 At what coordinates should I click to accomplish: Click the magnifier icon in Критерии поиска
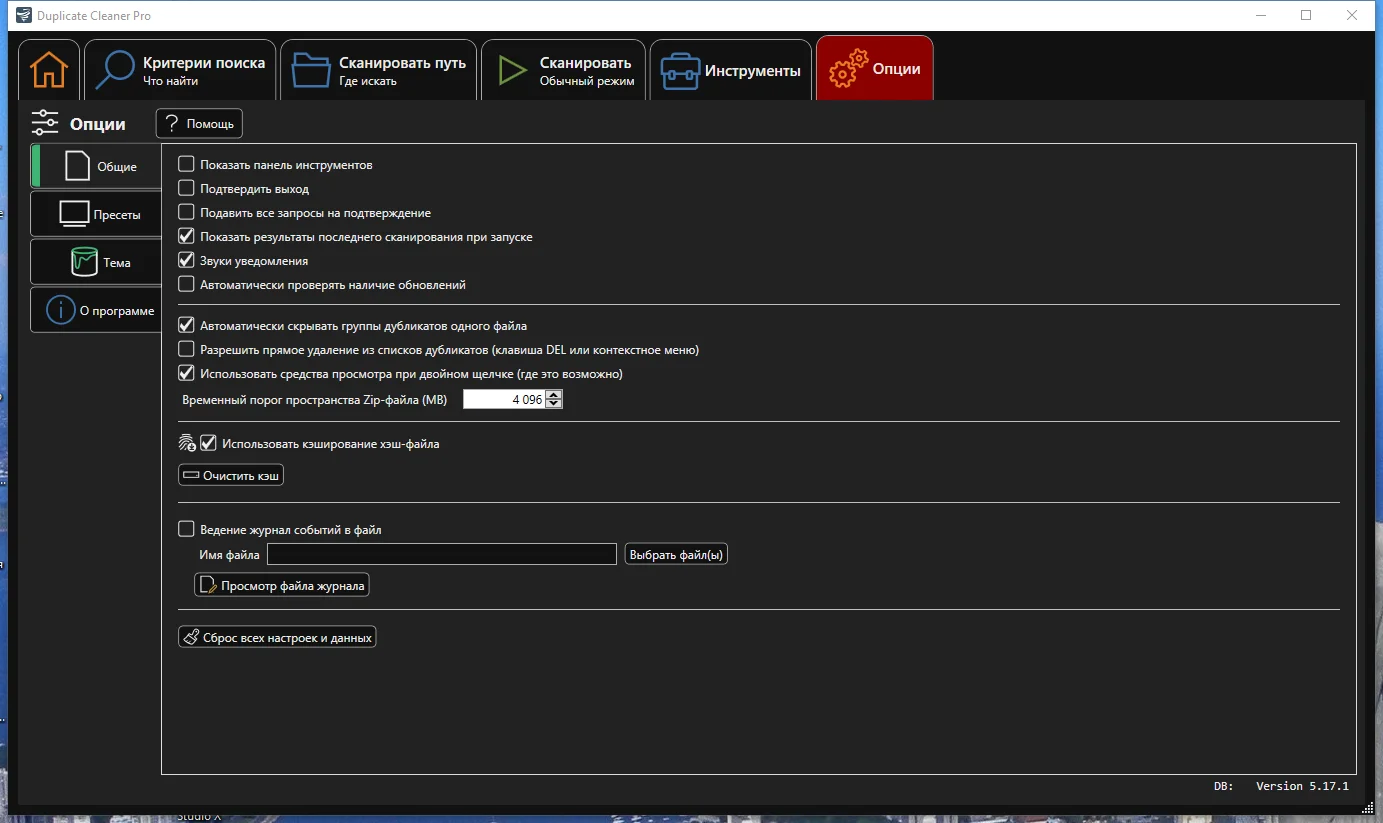click(x=115, y=70)
